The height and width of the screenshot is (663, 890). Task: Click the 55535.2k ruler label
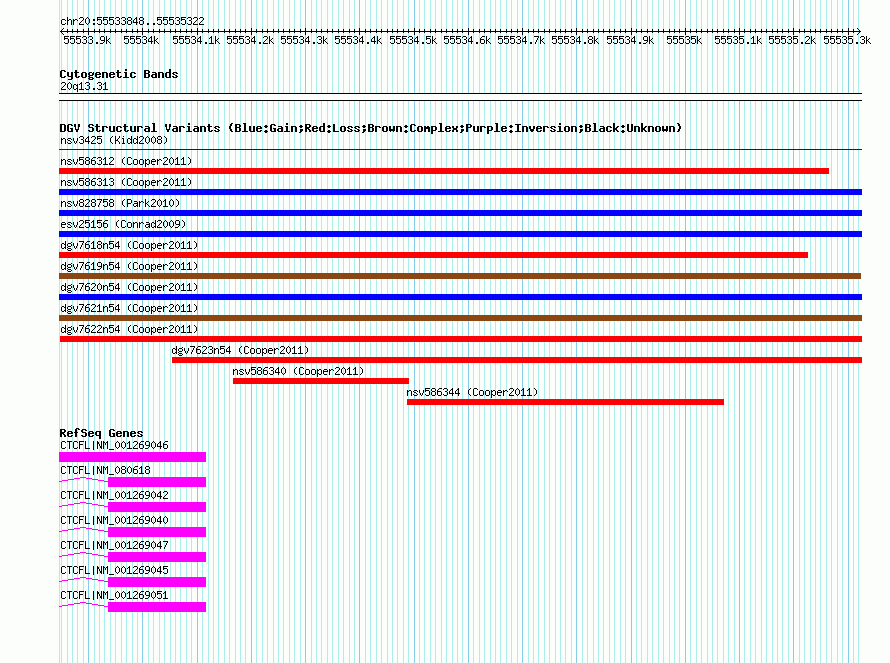[792, 40]
